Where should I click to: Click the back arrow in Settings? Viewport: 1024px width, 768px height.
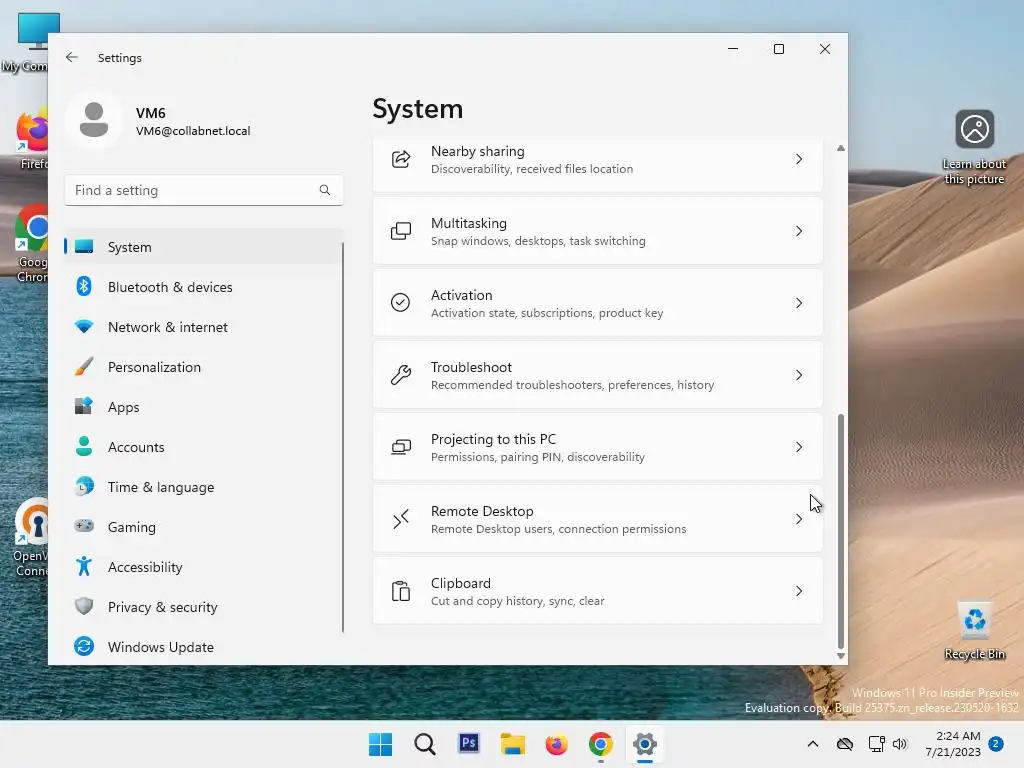pyautogui.click(x=72, y=57)
